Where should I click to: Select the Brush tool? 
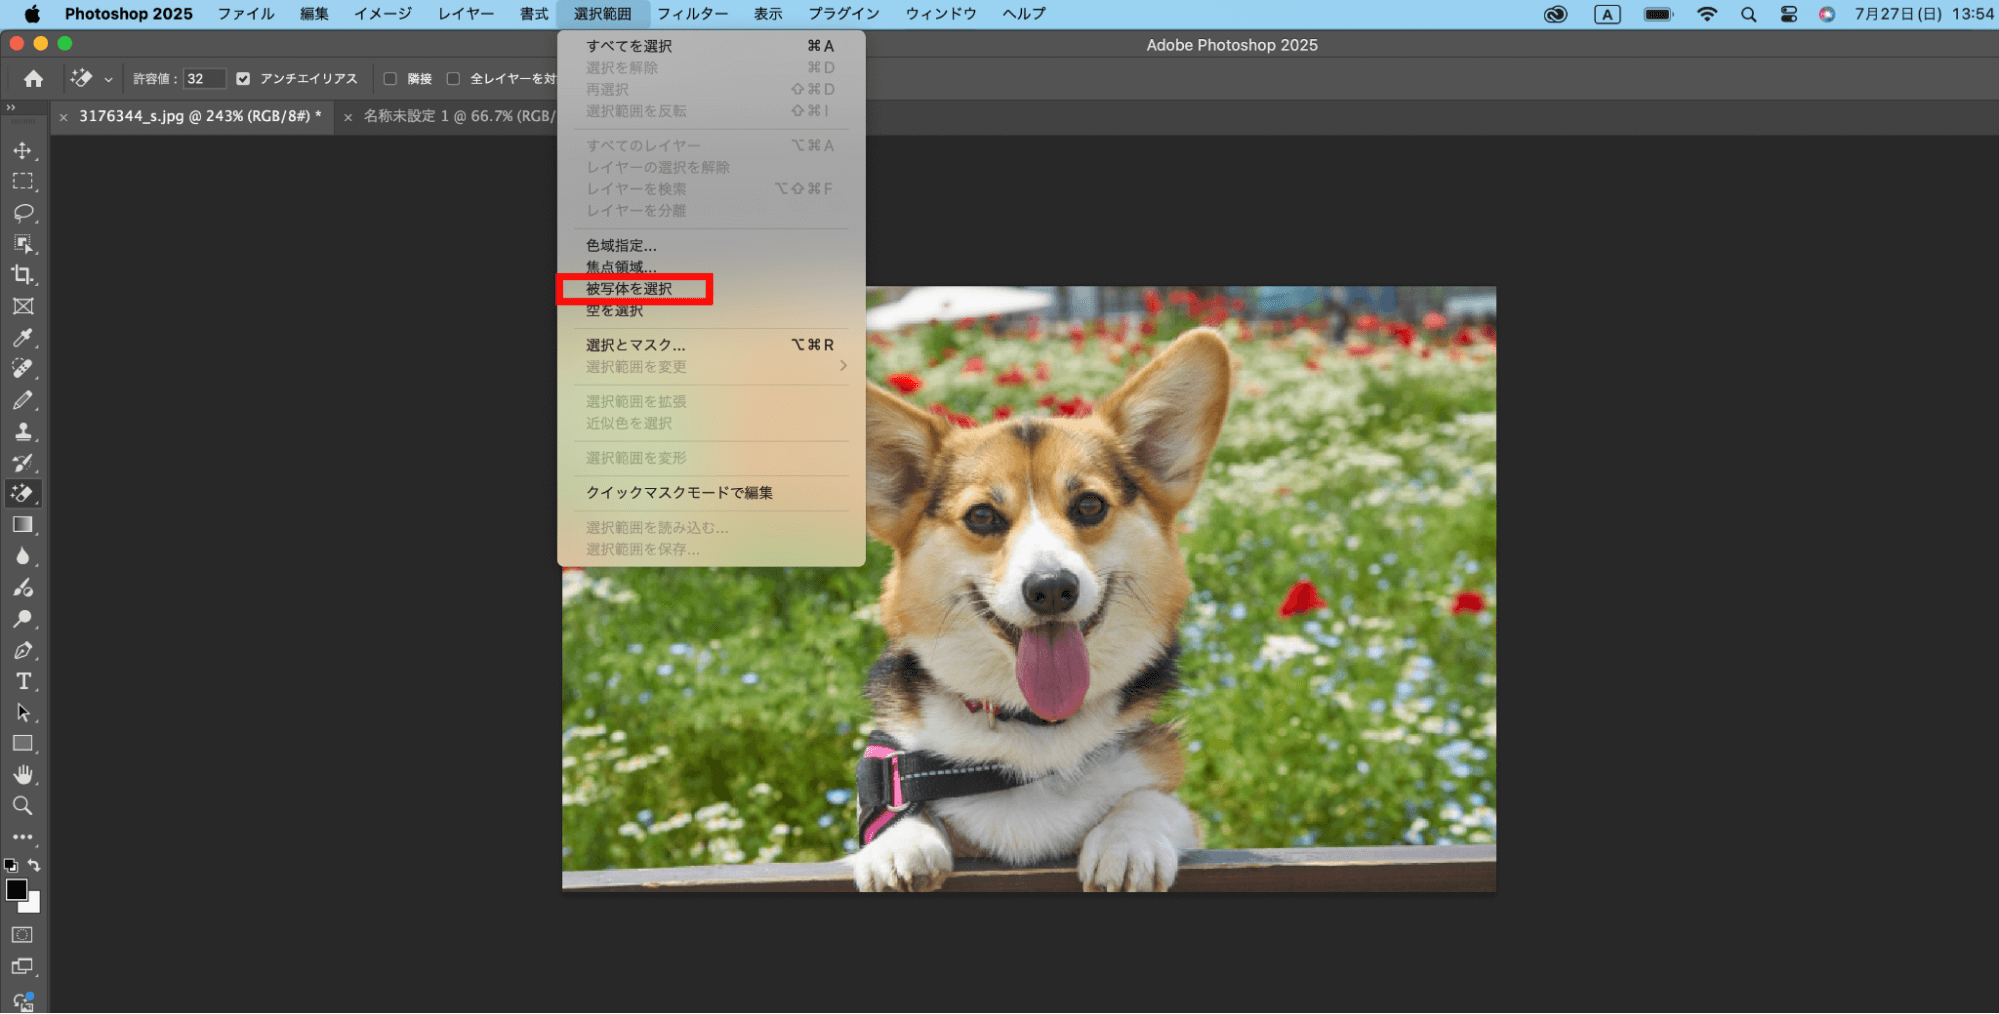coord(22,400)
